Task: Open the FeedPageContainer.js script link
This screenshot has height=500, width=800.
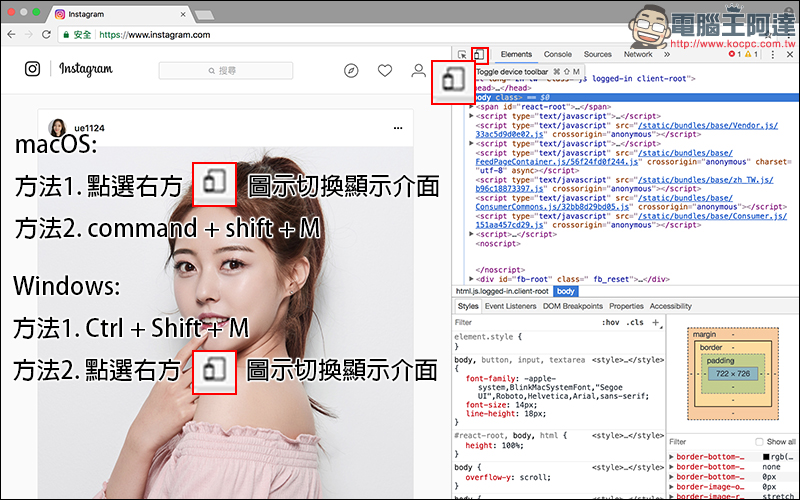Action: point(557,162)
